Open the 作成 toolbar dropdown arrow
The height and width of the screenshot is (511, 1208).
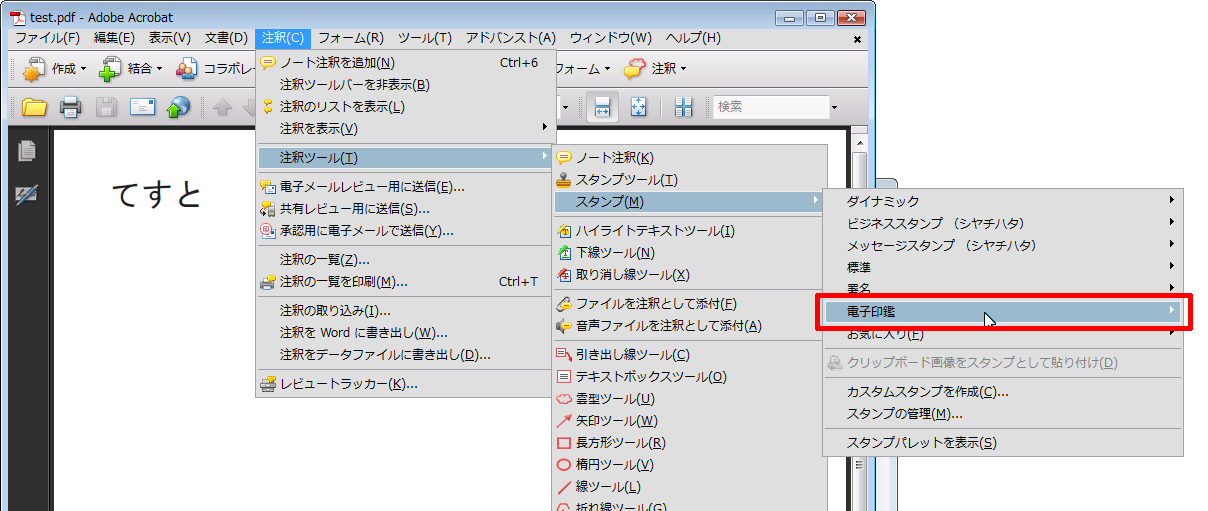84,70
